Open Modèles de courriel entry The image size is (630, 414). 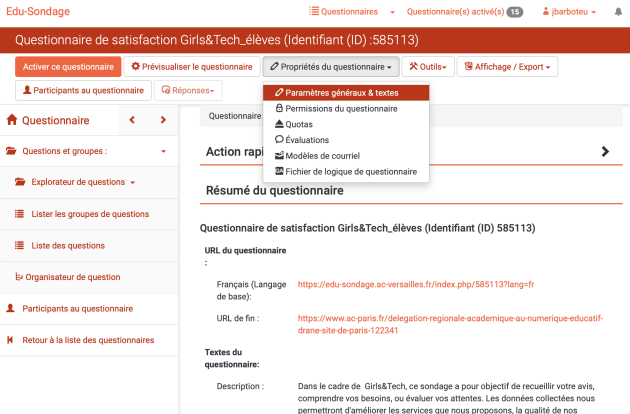tap(346, 156)
